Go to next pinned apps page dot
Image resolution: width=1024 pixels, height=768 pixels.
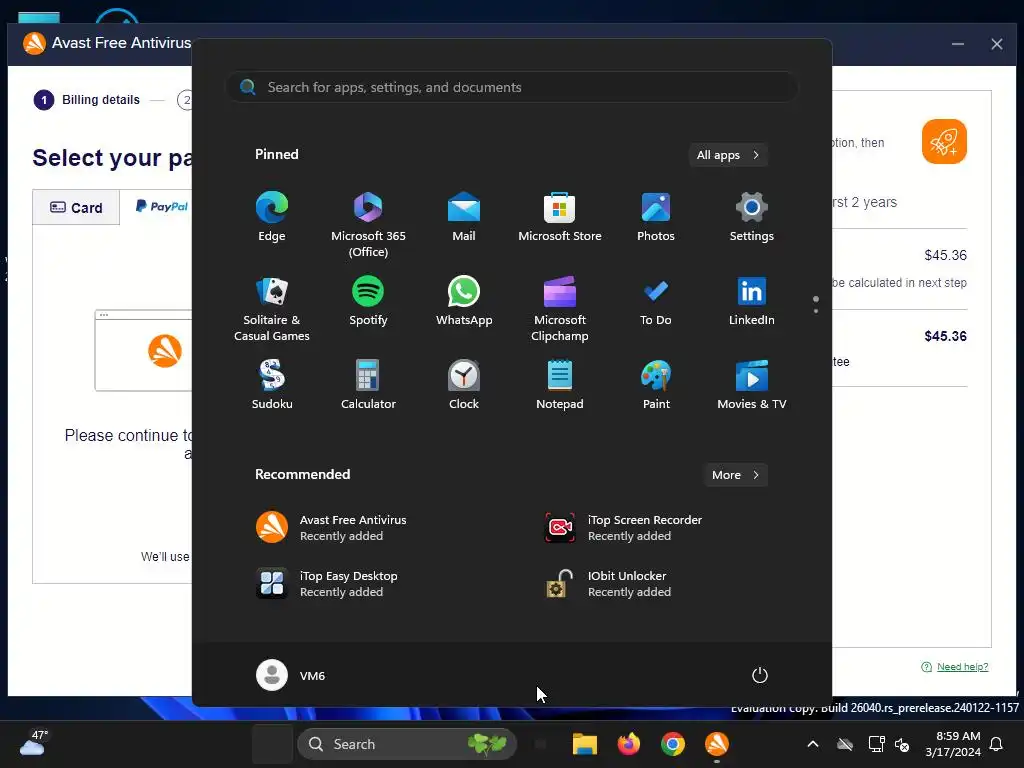pyautogui.click(x=816, y=311)
